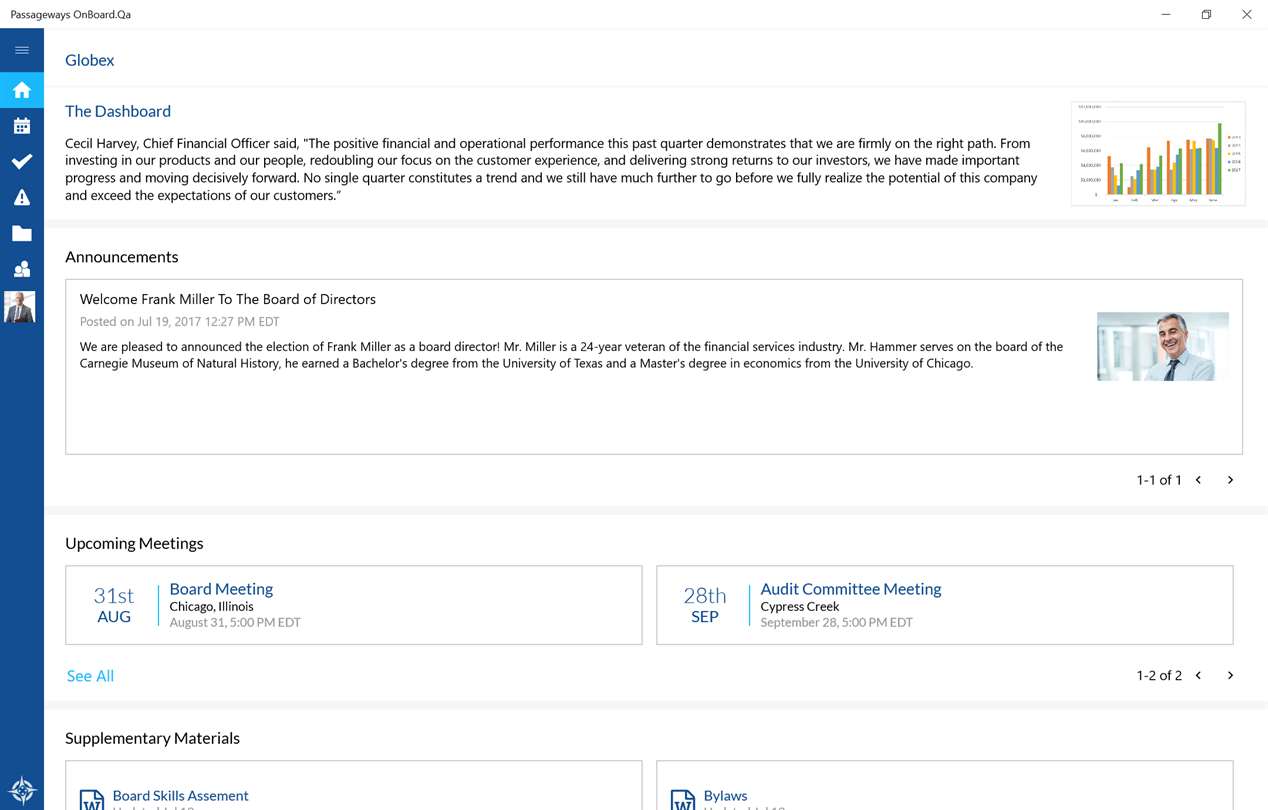Open the Audit Committee Meeting entry
The height and width of the screenshot is (810, 1268).
[850, 589]
